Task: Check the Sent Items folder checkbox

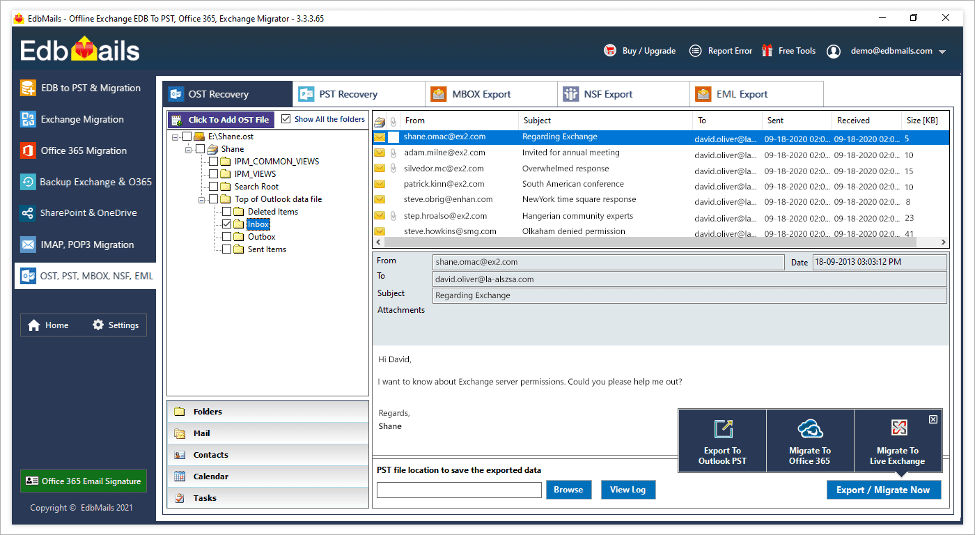Action: [x=227, y=249]
